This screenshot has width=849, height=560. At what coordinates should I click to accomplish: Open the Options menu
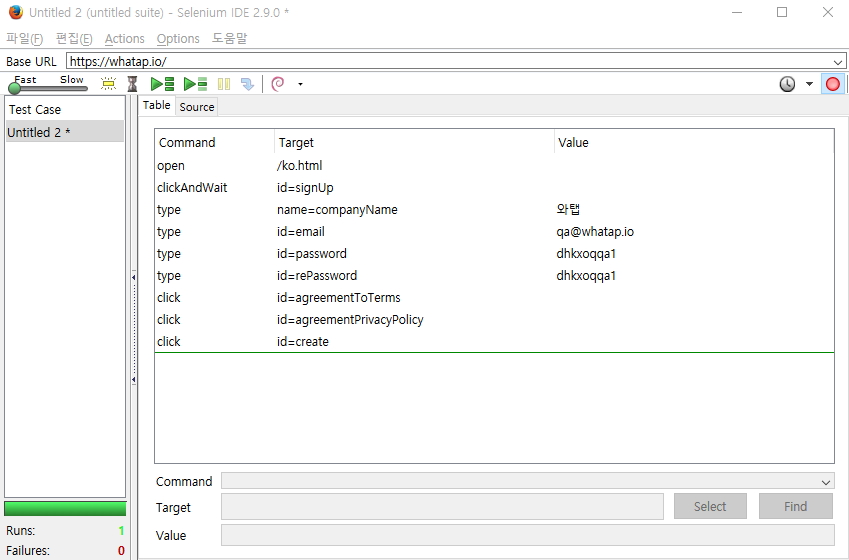click(x=178, y=38)
